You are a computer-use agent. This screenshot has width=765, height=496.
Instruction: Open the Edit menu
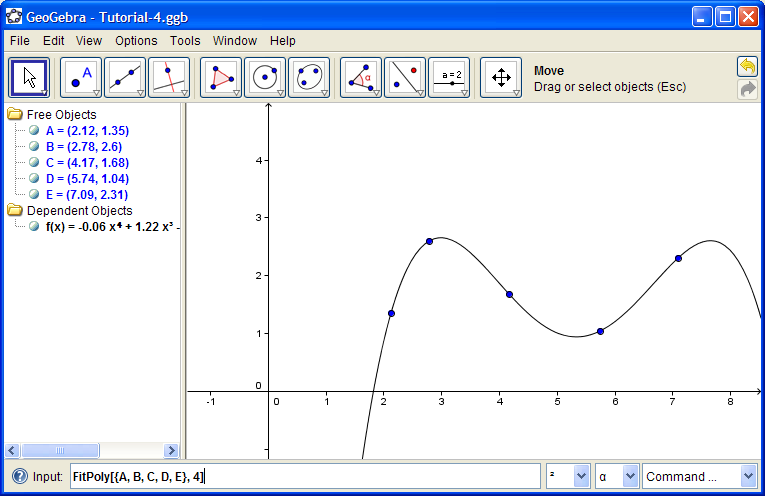53,41
